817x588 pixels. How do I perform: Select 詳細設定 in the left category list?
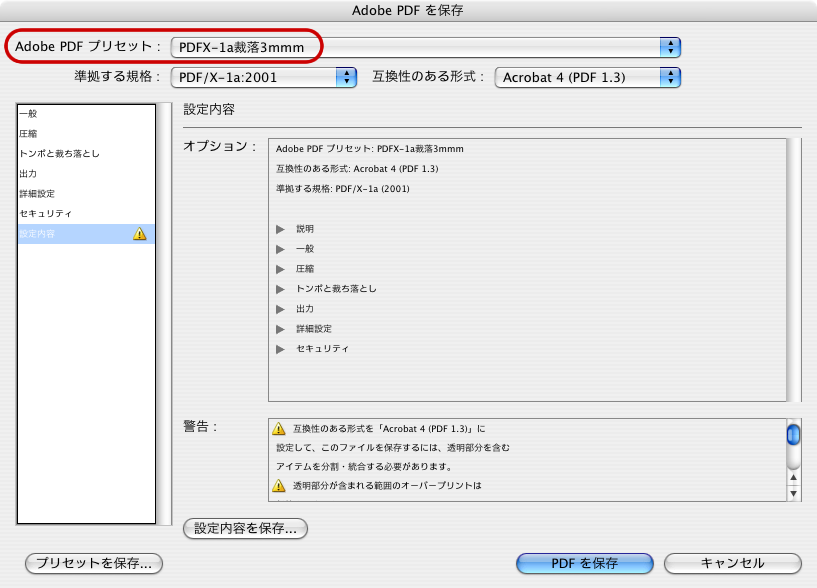86,193
